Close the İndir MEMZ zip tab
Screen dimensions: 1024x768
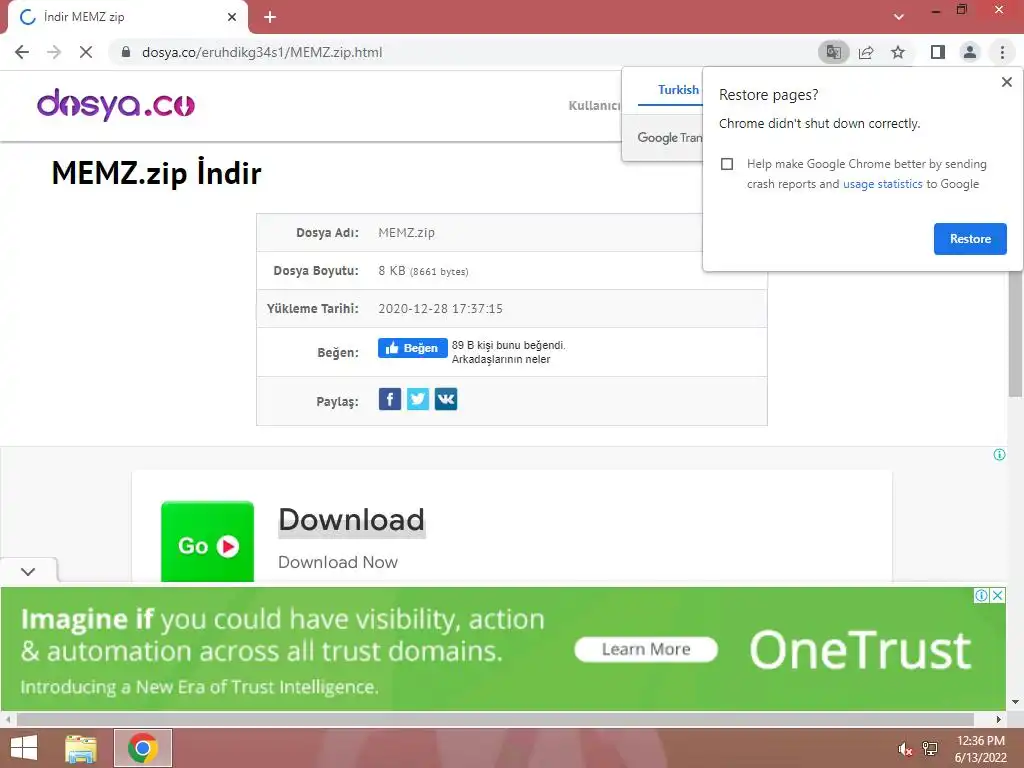click(232, 17)
